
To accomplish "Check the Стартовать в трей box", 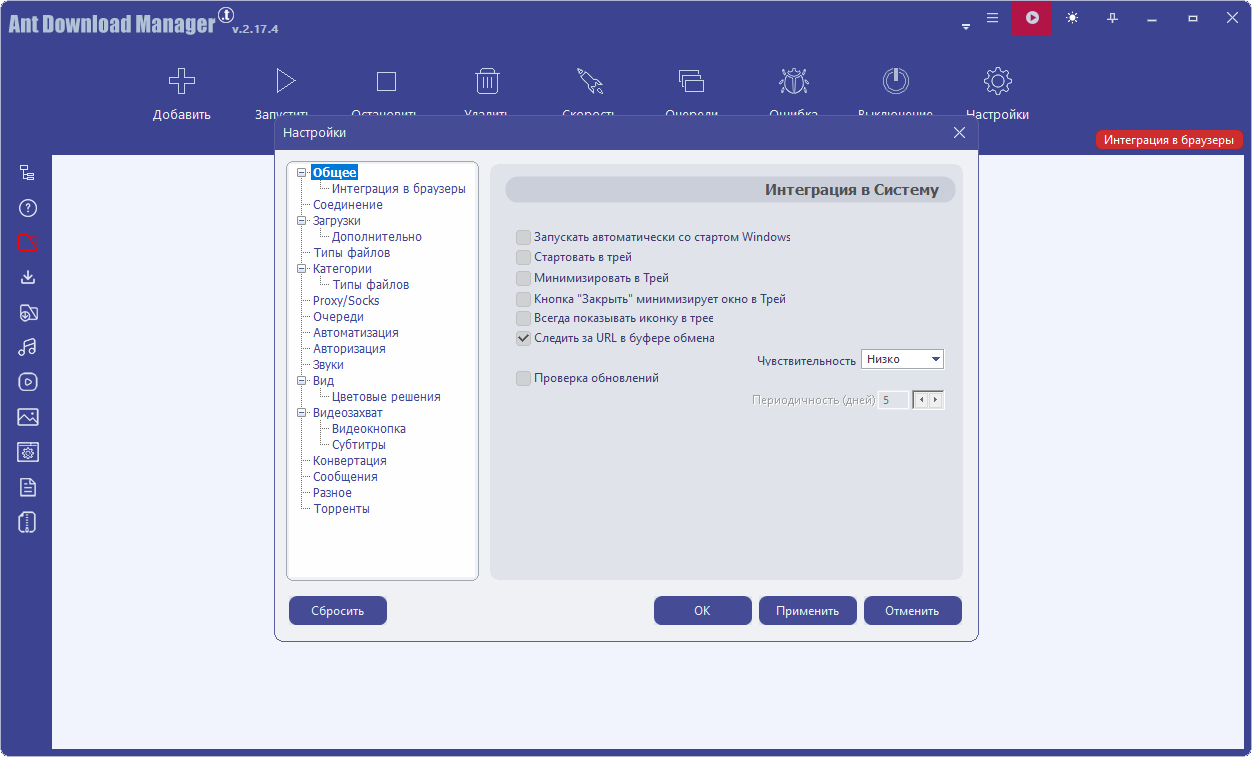I will tap(523, 257).
